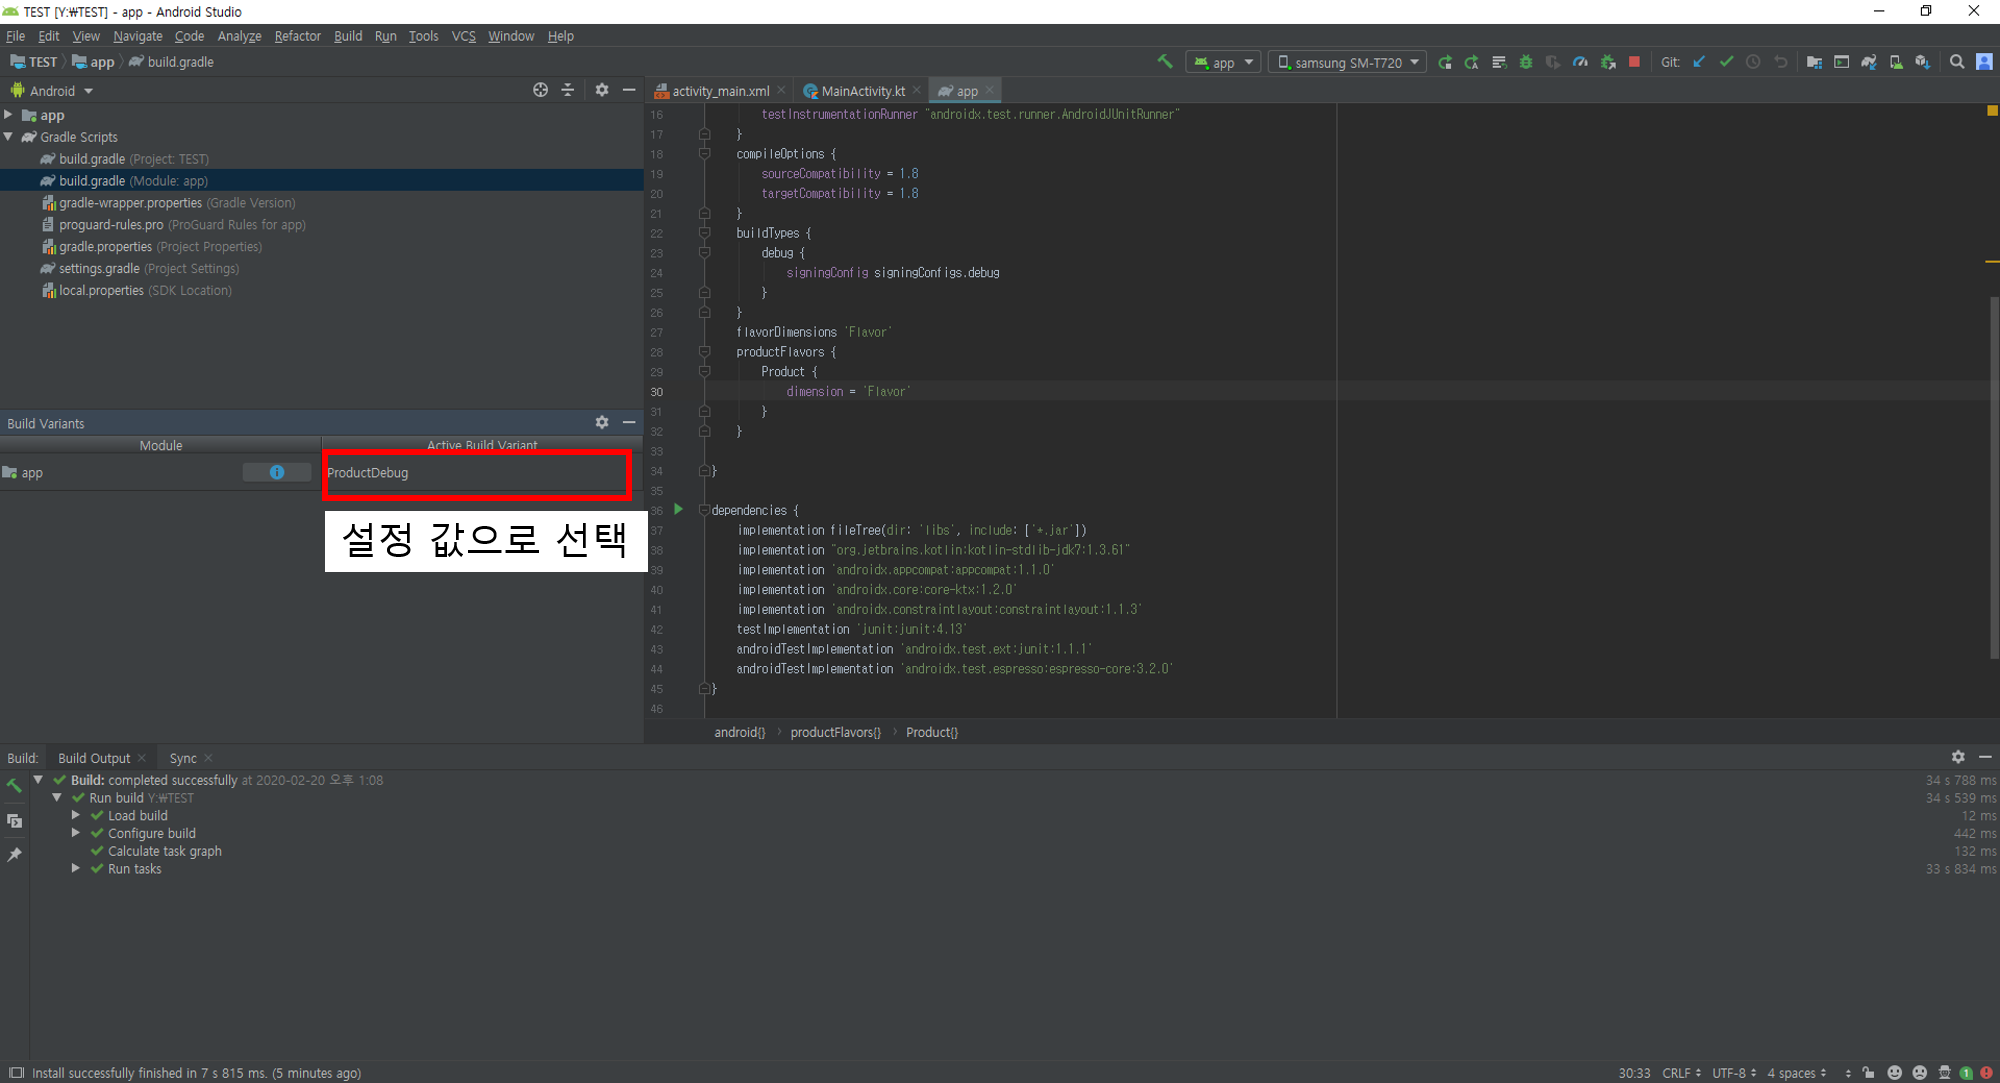Open the Android project view dropdown
This screenshot has height=1083, width=2000.
click(x=60, y=91)
